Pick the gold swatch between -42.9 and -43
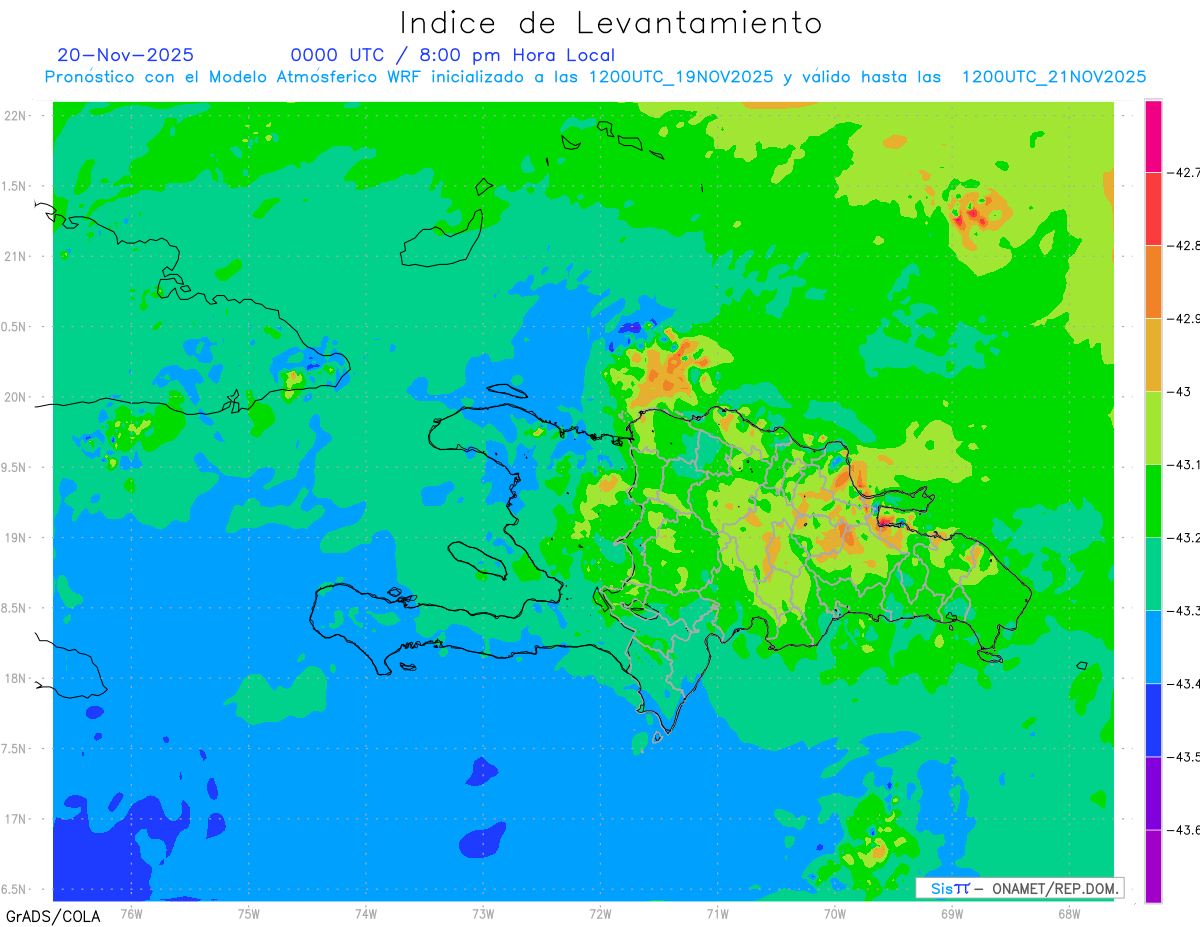The height and width of the screenshot is (927, 1200). [1153, 355]
